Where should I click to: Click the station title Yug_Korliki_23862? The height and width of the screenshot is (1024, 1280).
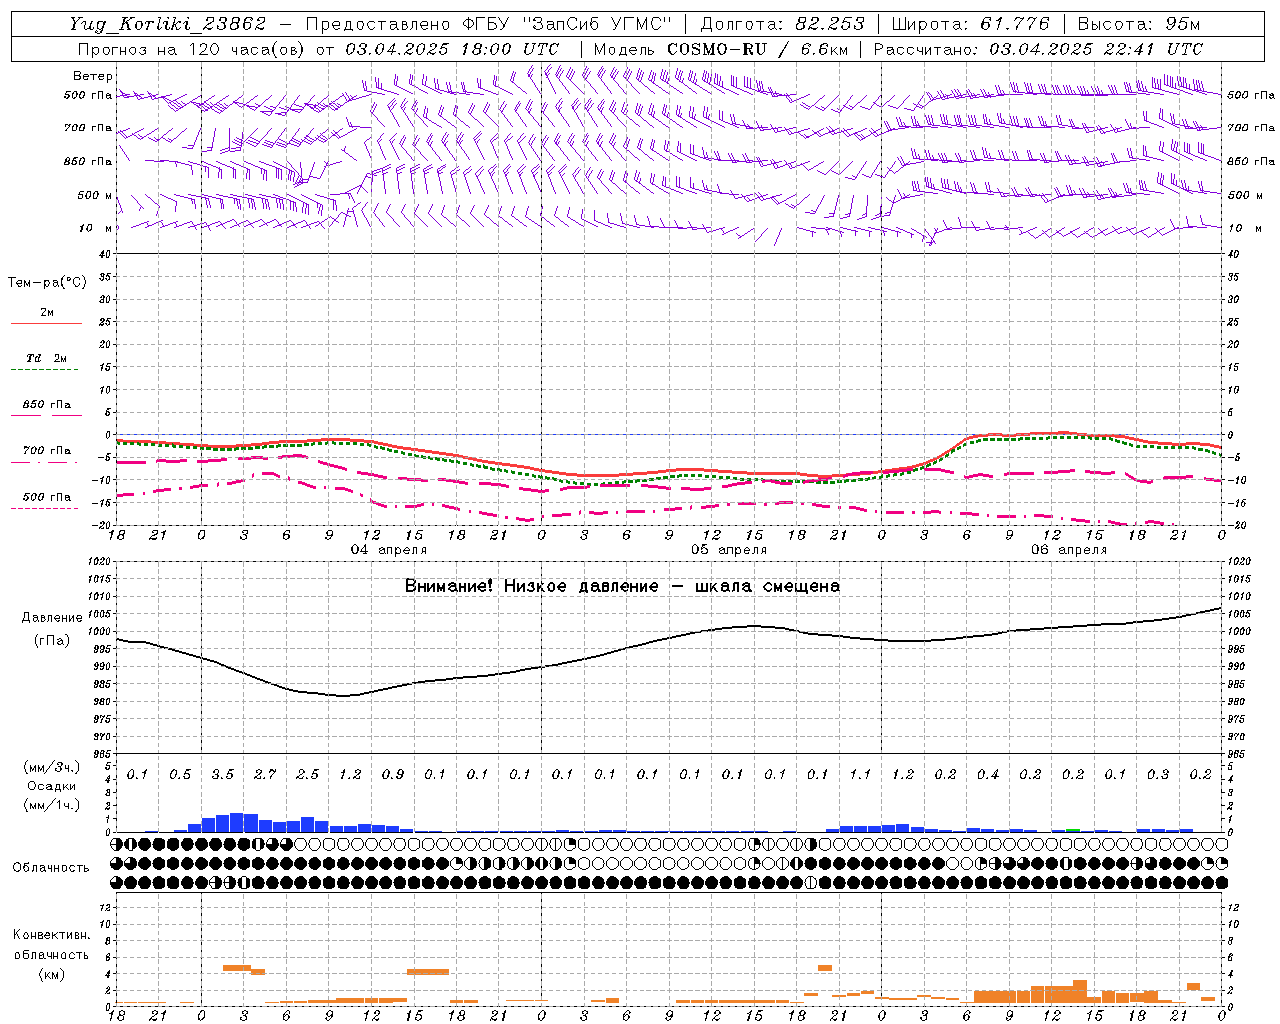[168, 24]
